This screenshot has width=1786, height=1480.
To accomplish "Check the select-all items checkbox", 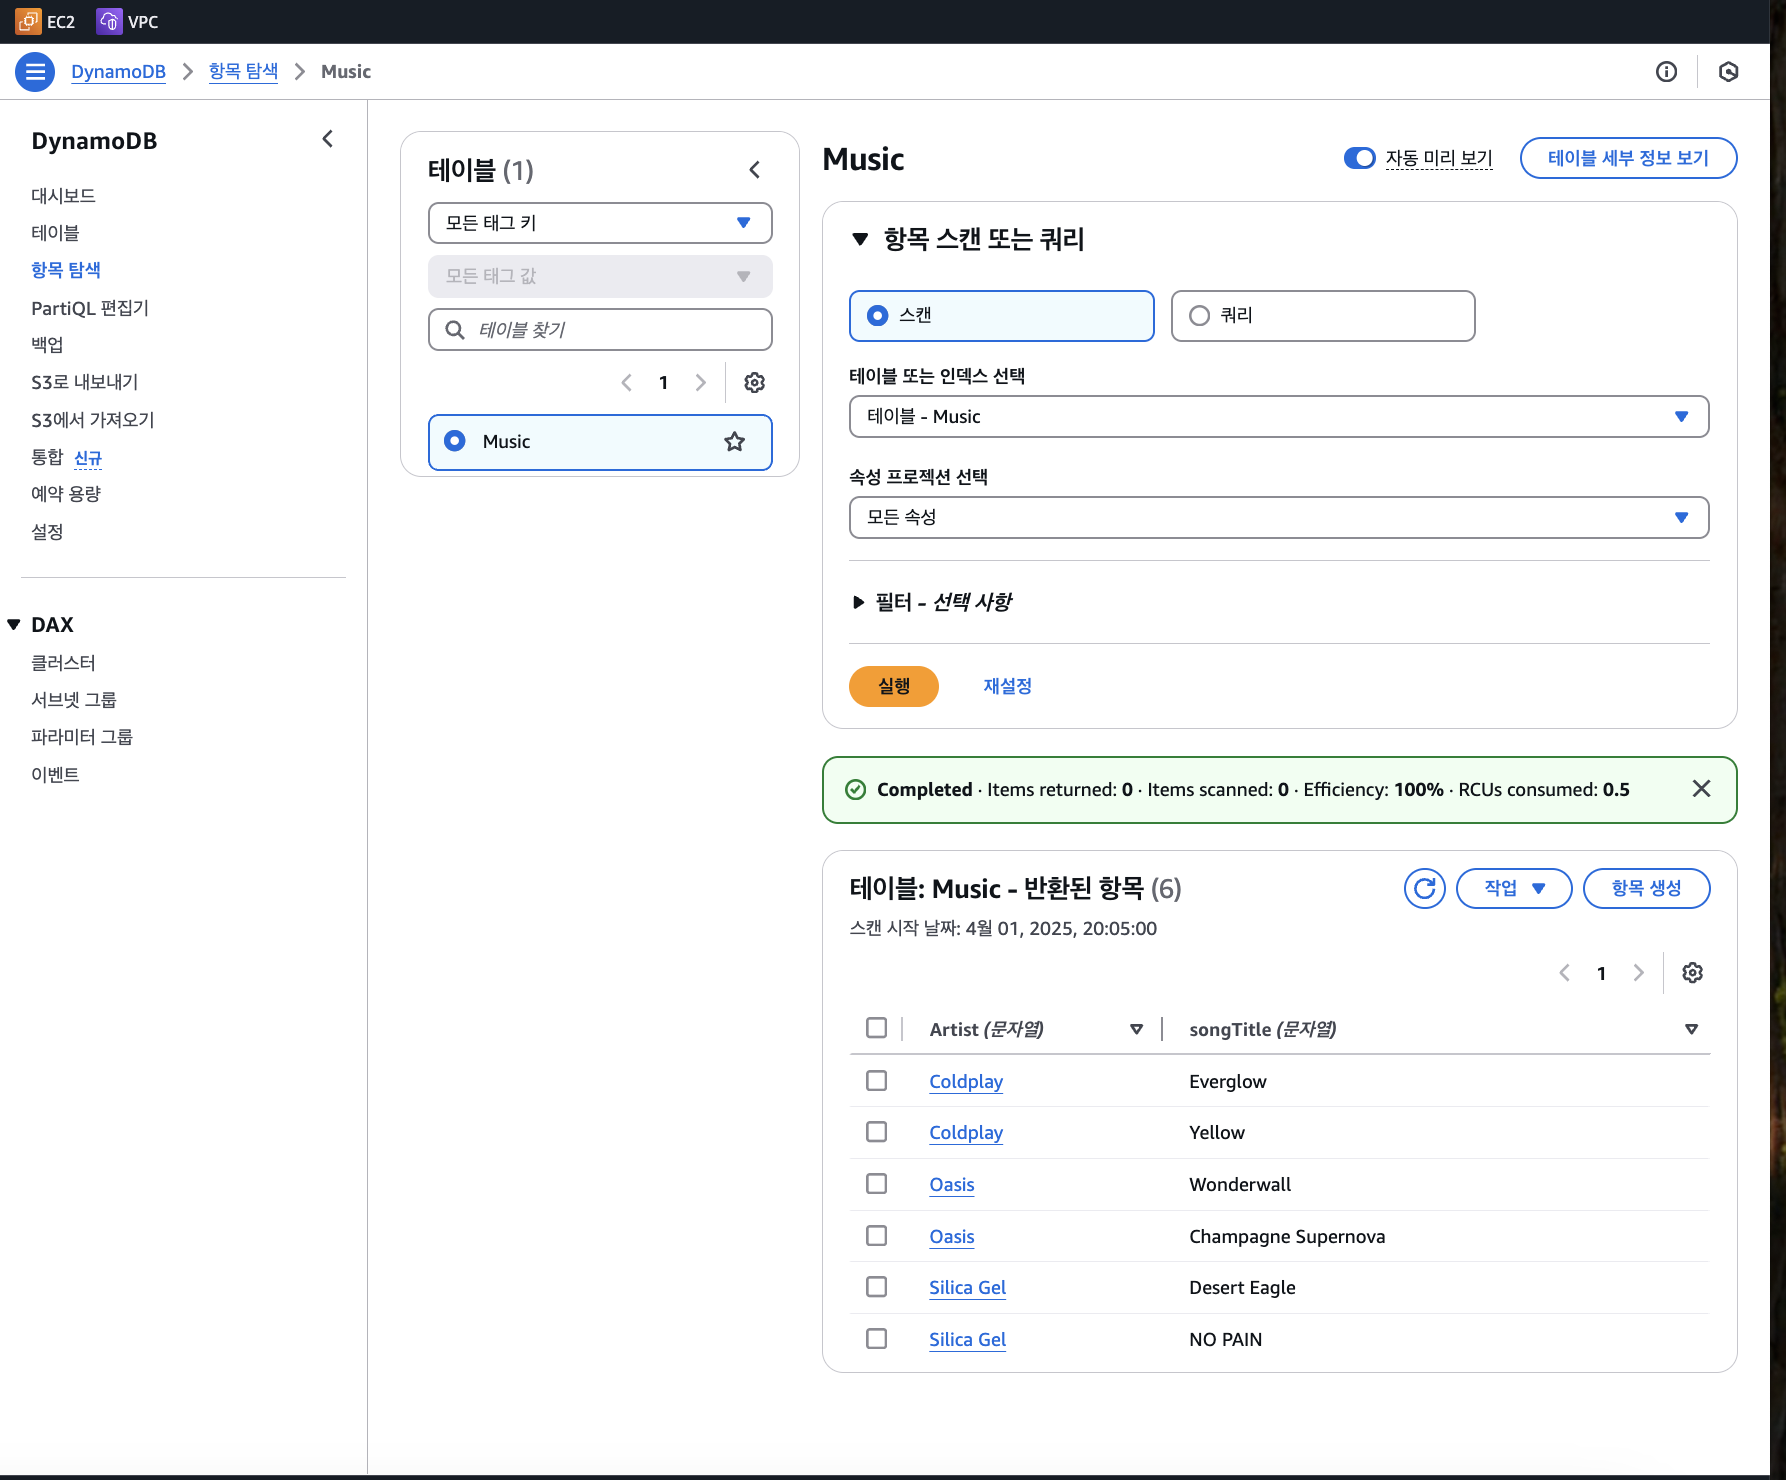I will point(877,1028).
